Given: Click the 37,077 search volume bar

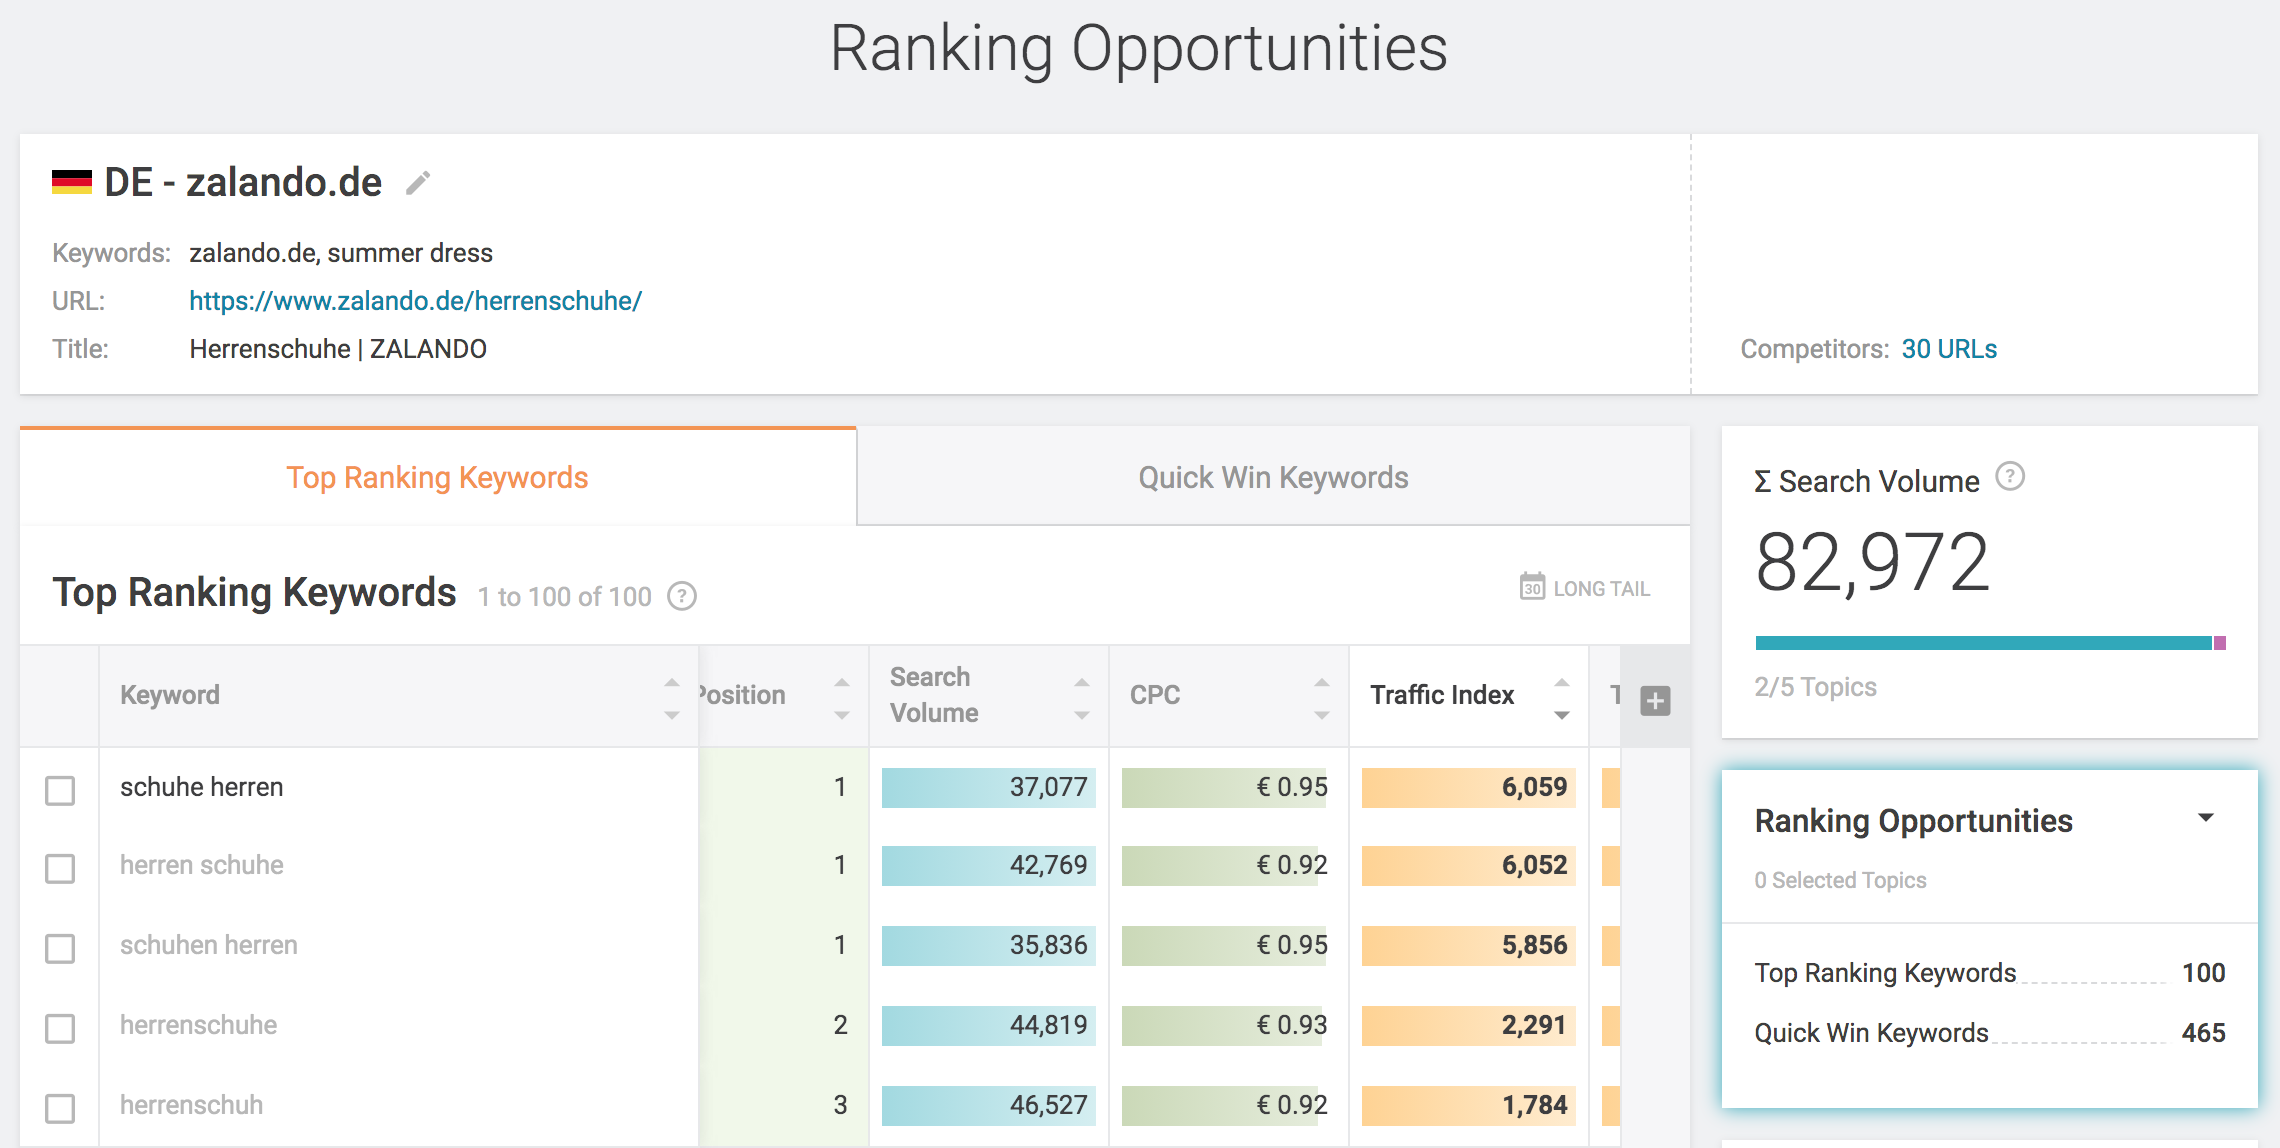Looking at the screenshot, I should pos(989,787).
